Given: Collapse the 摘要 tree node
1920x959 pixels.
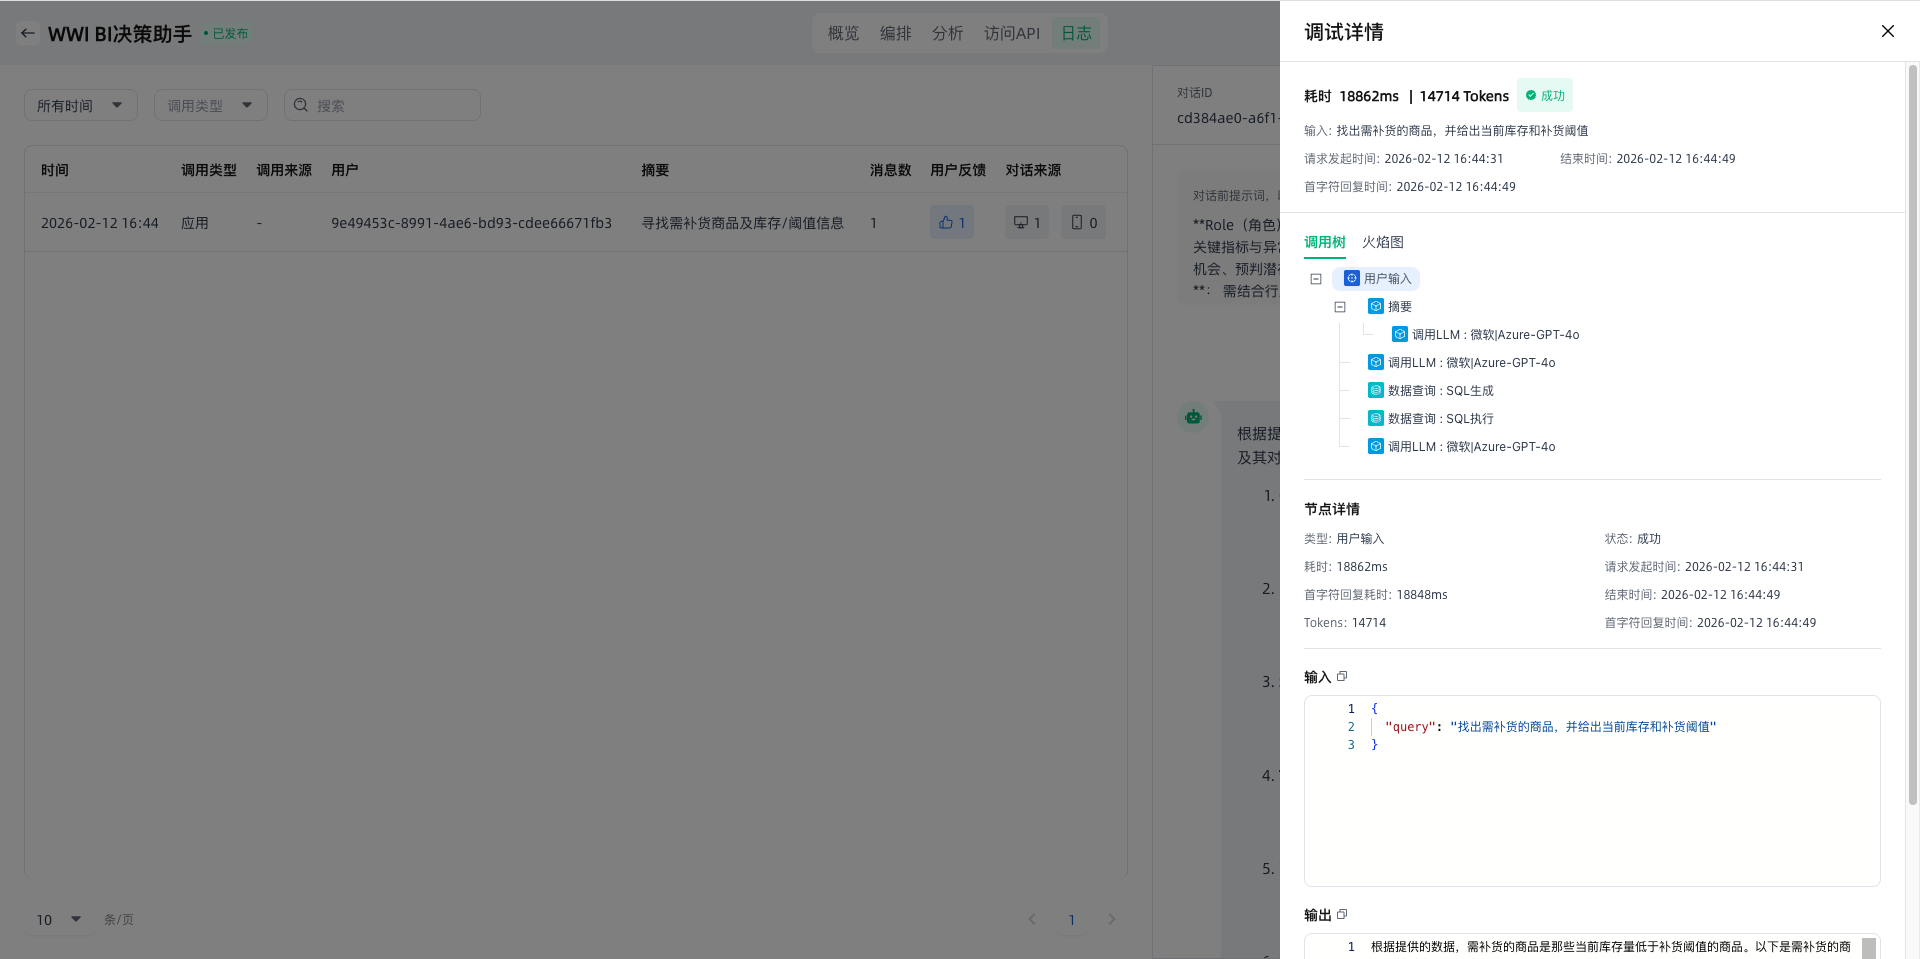Looking at the screenshot, I should pyautogui.click(x=1340, y=307).
